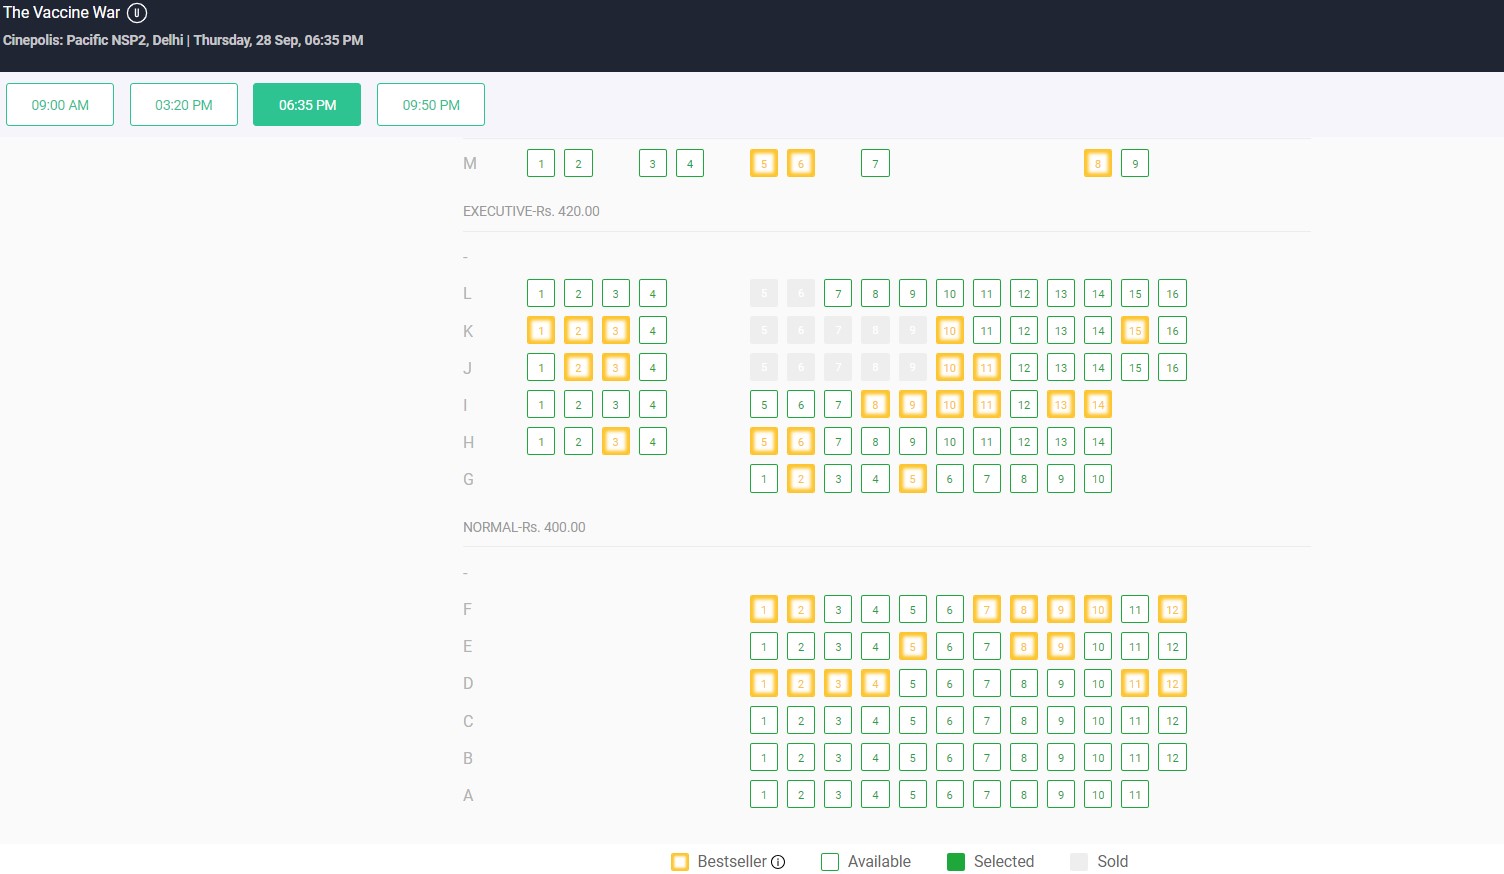Click the sold seat 5 in row L

click(x=764, y=294)
